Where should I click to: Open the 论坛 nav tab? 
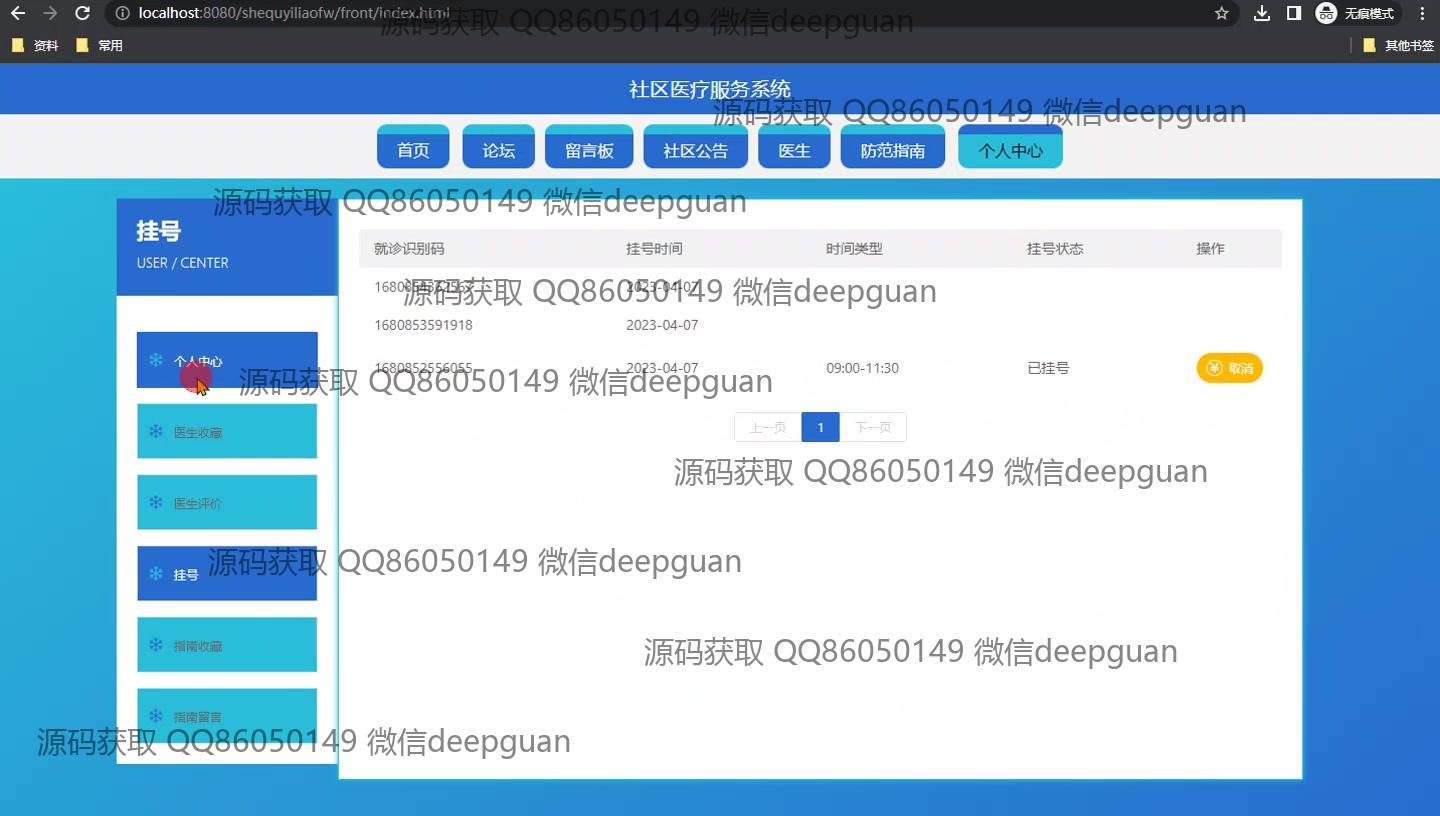pyautogui.click(x=498, y=150)
